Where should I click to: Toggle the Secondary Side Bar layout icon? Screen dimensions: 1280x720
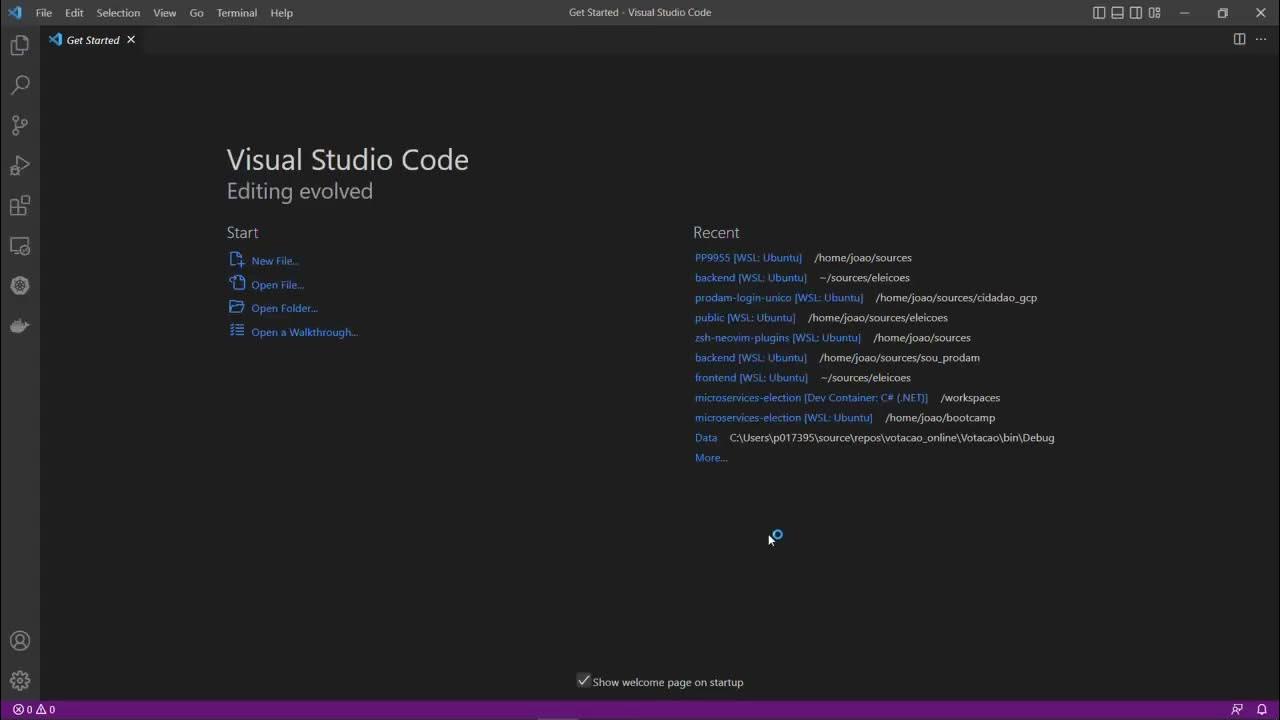tap(1136, 13)
